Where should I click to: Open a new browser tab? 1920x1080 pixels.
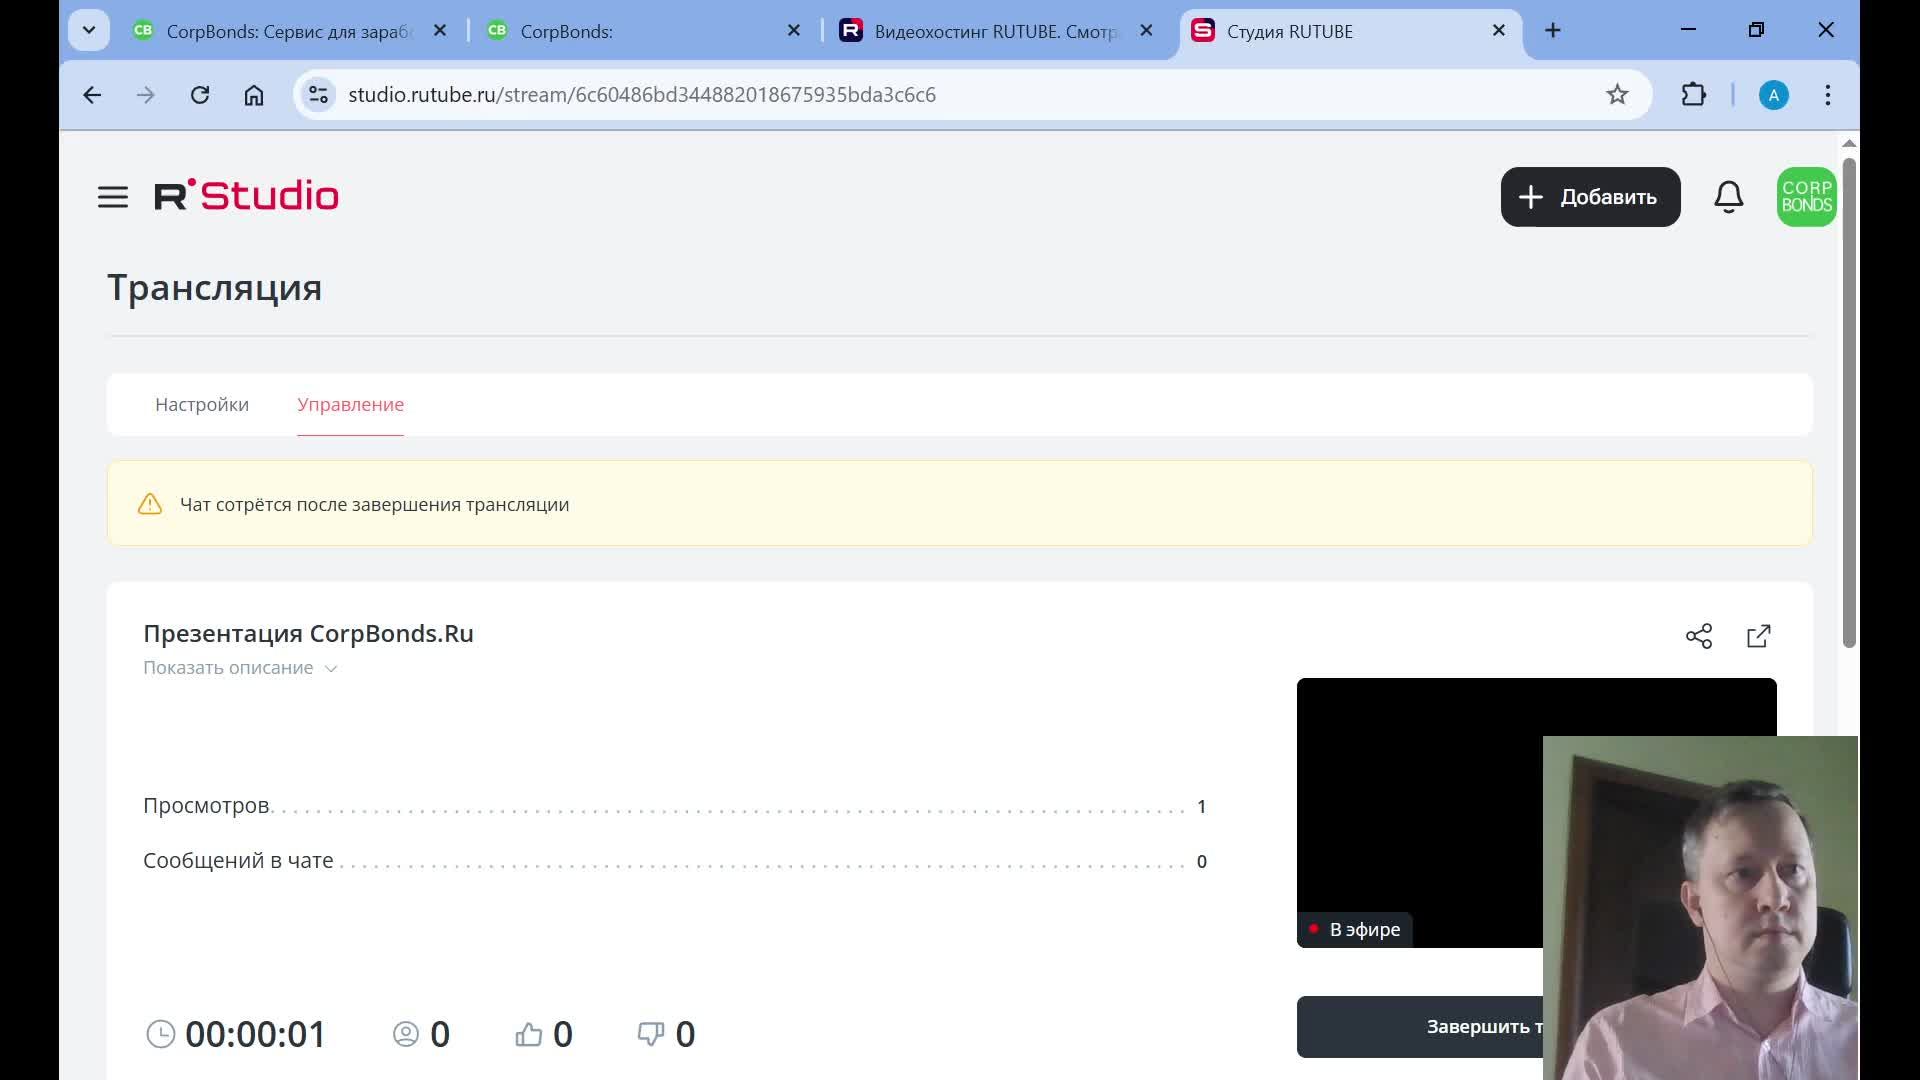[1553, 31]
